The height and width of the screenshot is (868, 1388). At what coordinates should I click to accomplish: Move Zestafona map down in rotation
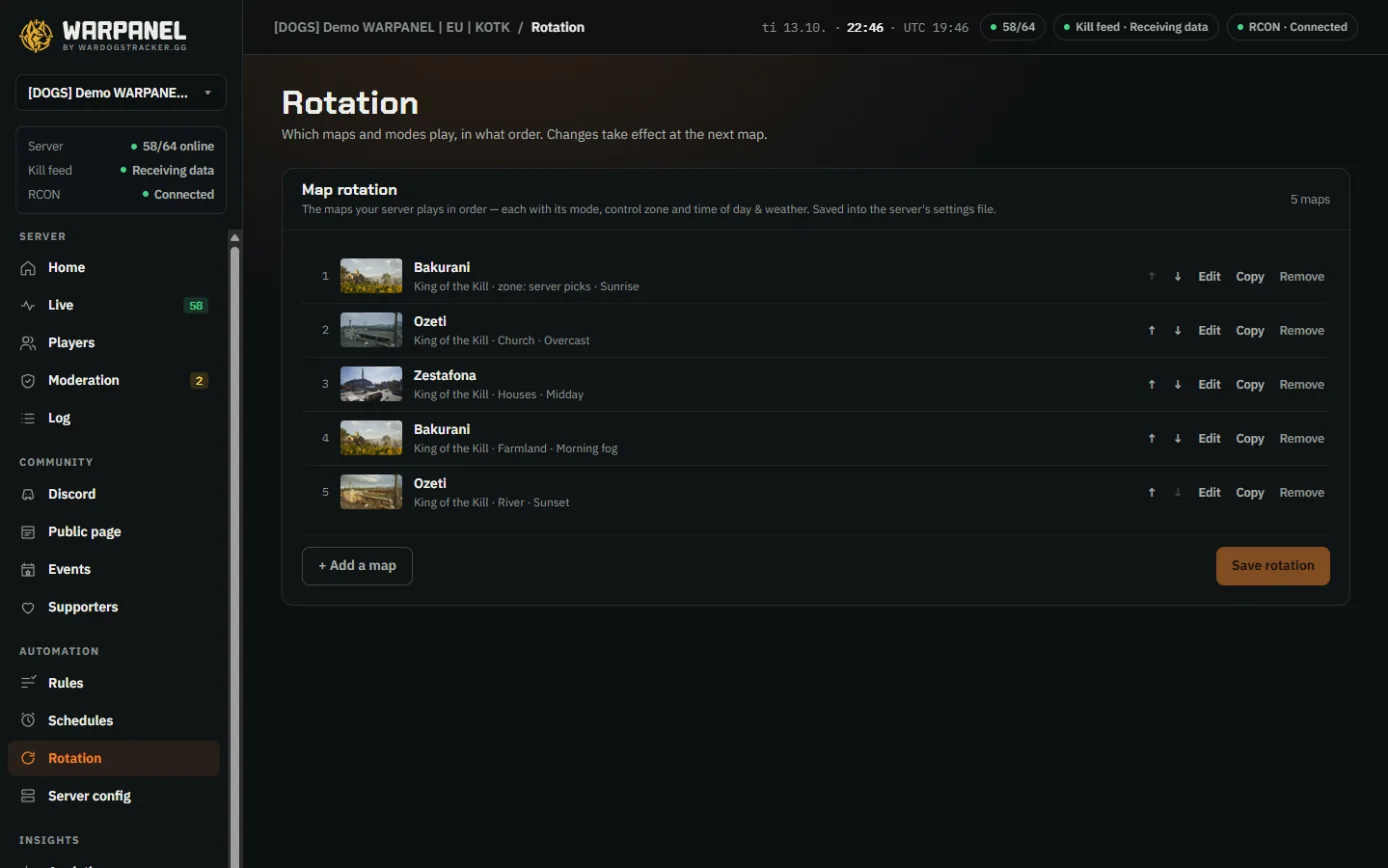[x=1178, y=385]
